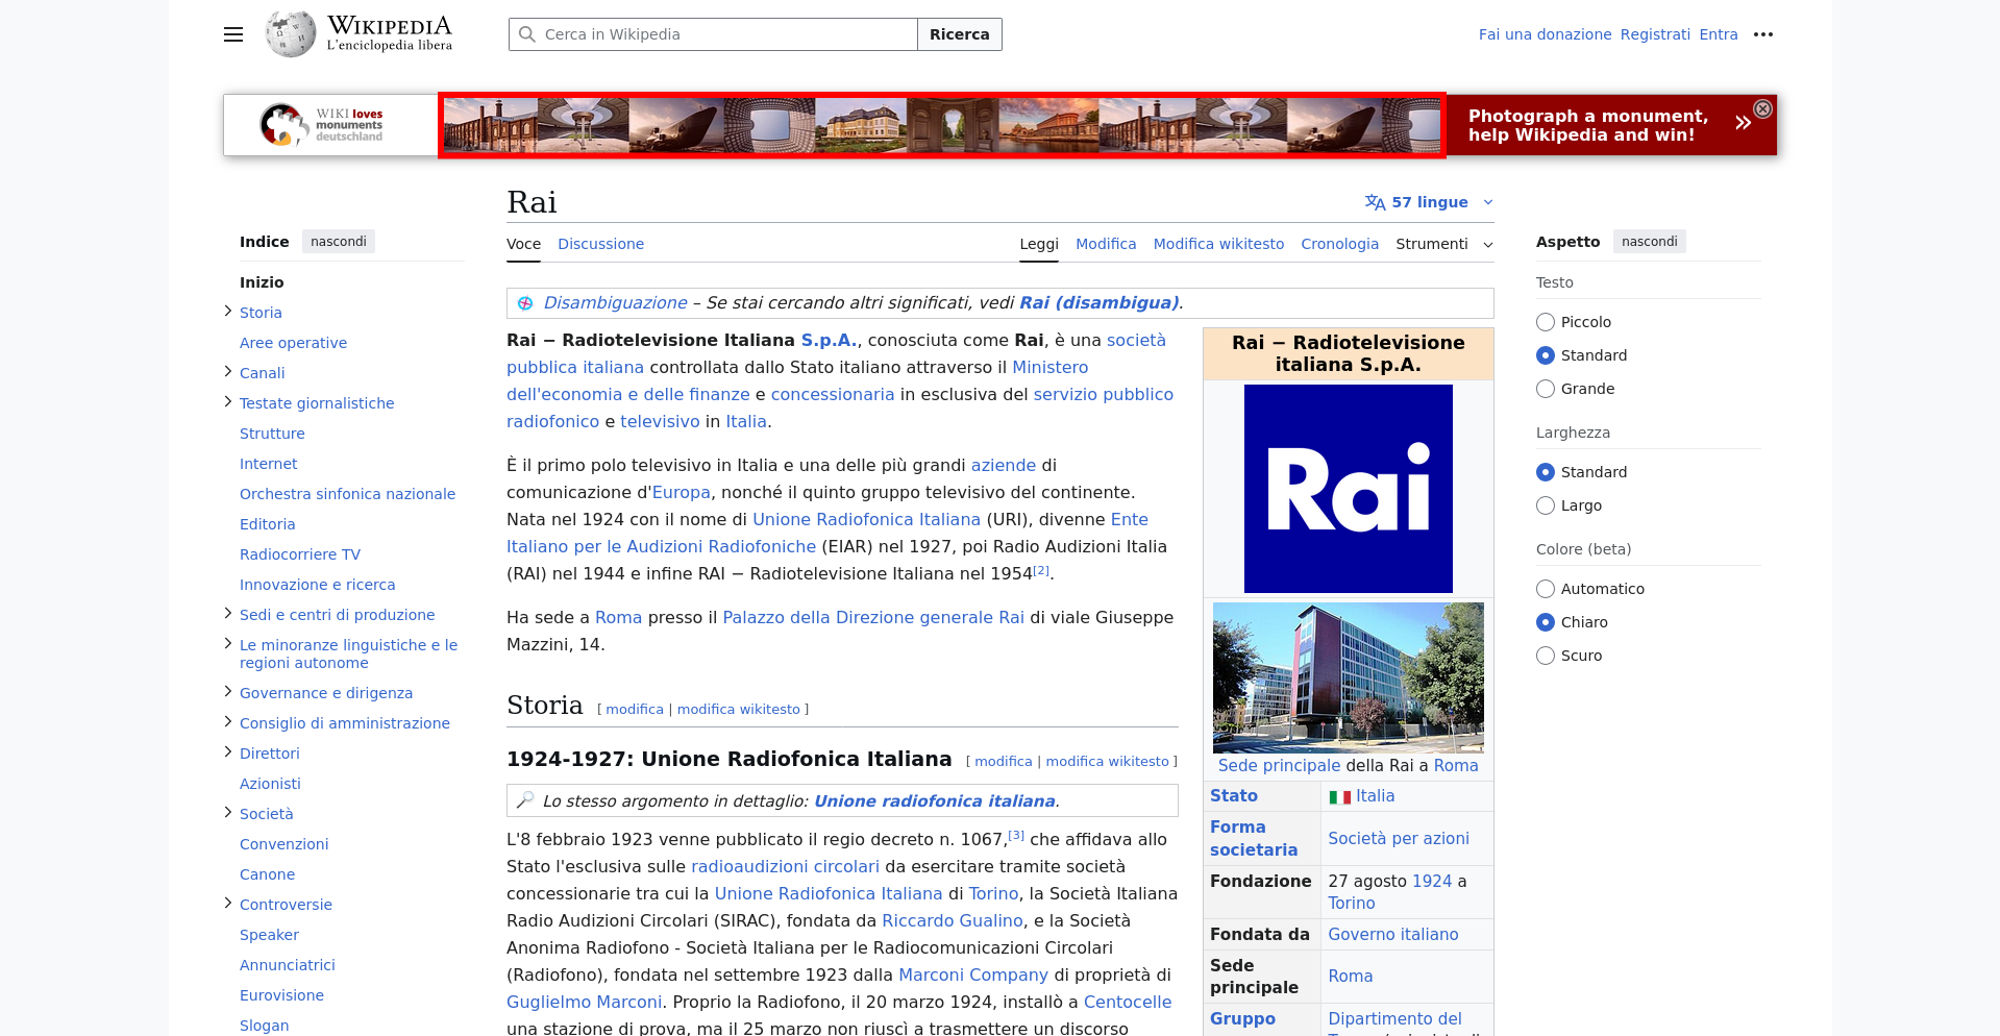Open the Rai logo image
This screenshot has width=2000, height=1036.
coord(1348,489)
